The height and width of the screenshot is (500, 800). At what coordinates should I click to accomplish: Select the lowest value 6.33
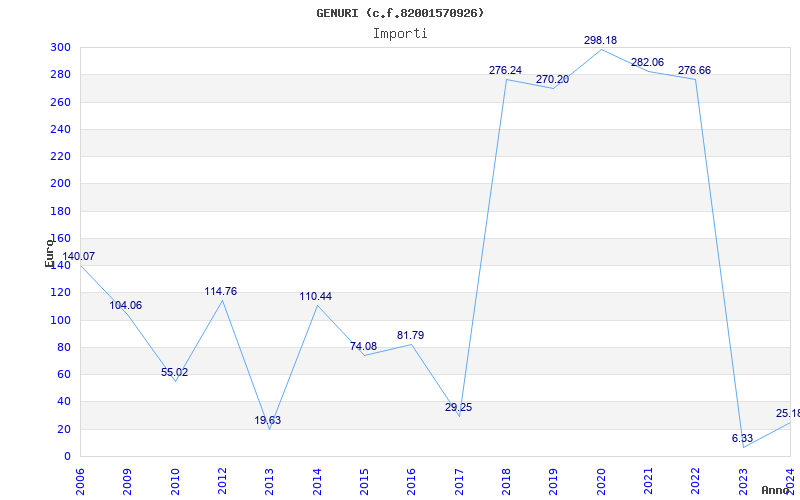click(742, 438)
